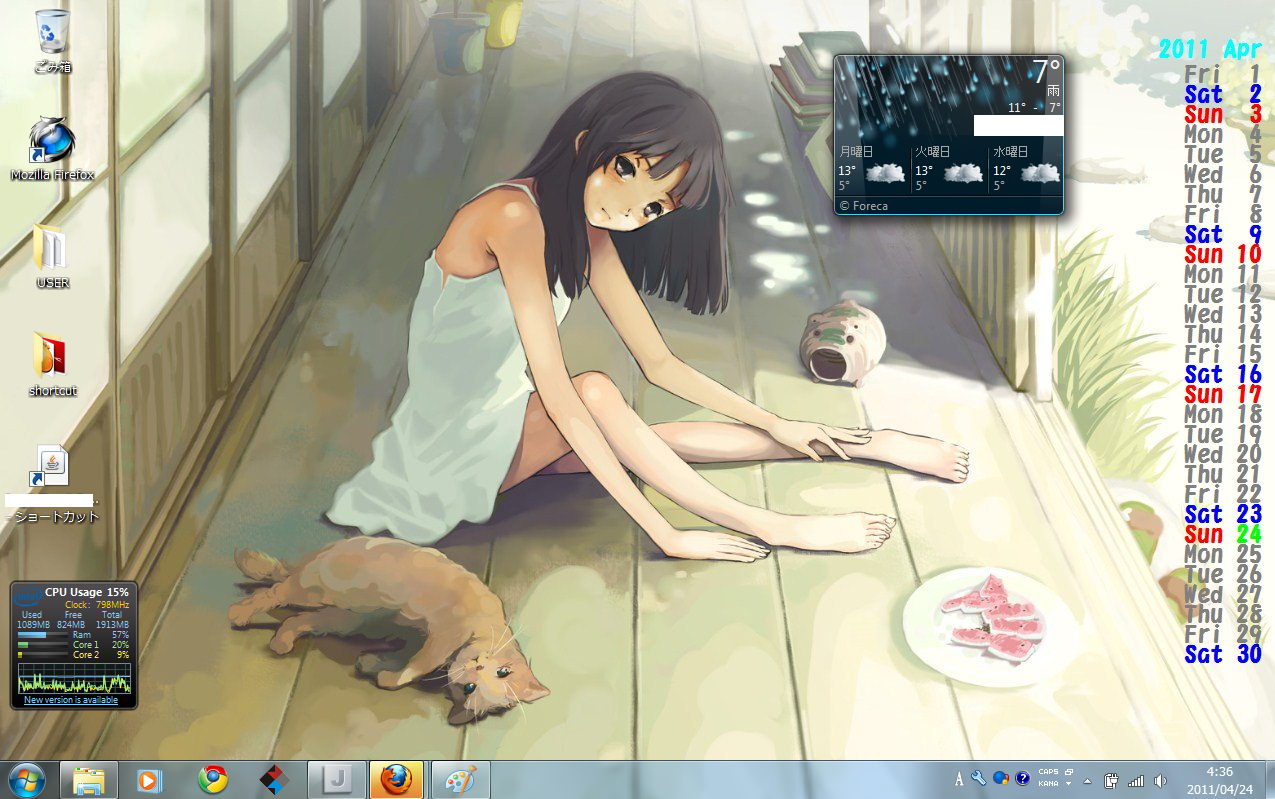This screenshot has width=1275, height=799.
Task: Select 'Sat 2' in the calendar
Action: point(1222,94)
